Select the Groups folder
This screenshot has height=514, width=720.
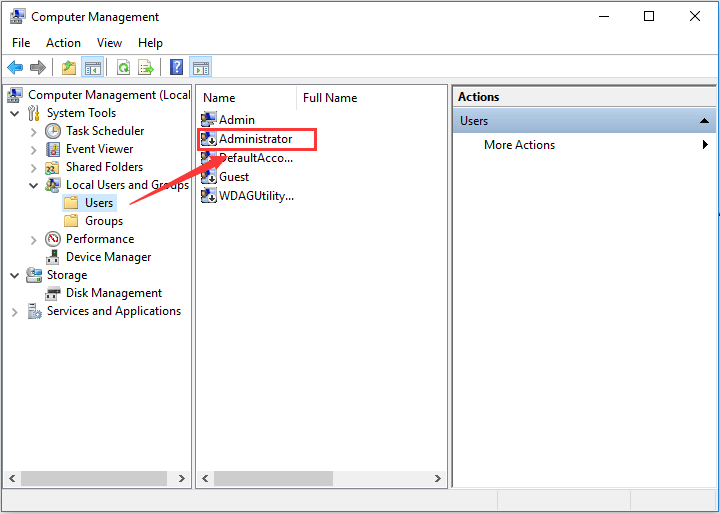pyautogui.click(x=104, y=221)
